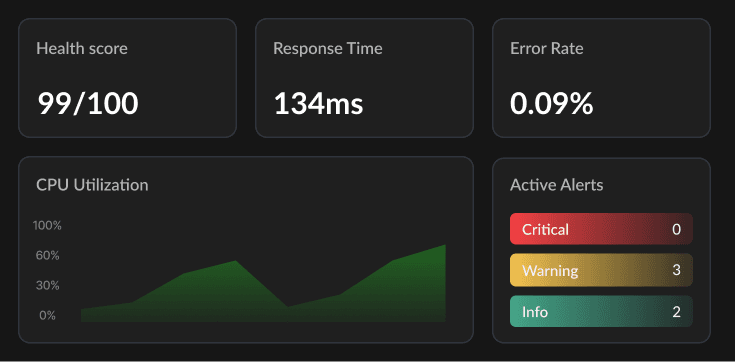Open the yellow Warning alerts row
This screenshot has height=362, width=735.
tap(601, 270)
